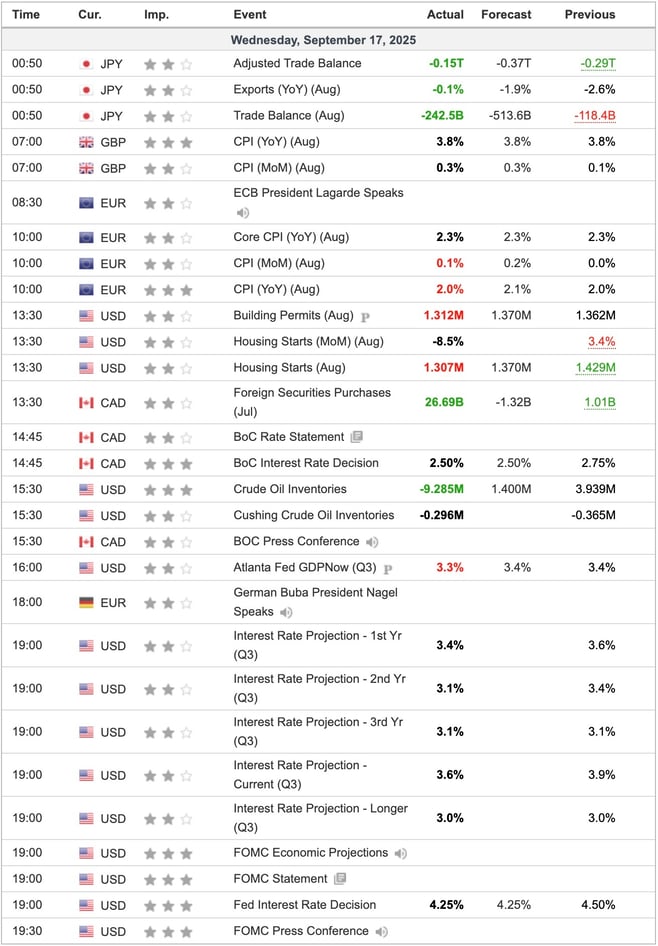This screenshot has height=946, width=658.
Task: Click importance stars for UK CPI (YoY)
Action: [x=168, y=142]
